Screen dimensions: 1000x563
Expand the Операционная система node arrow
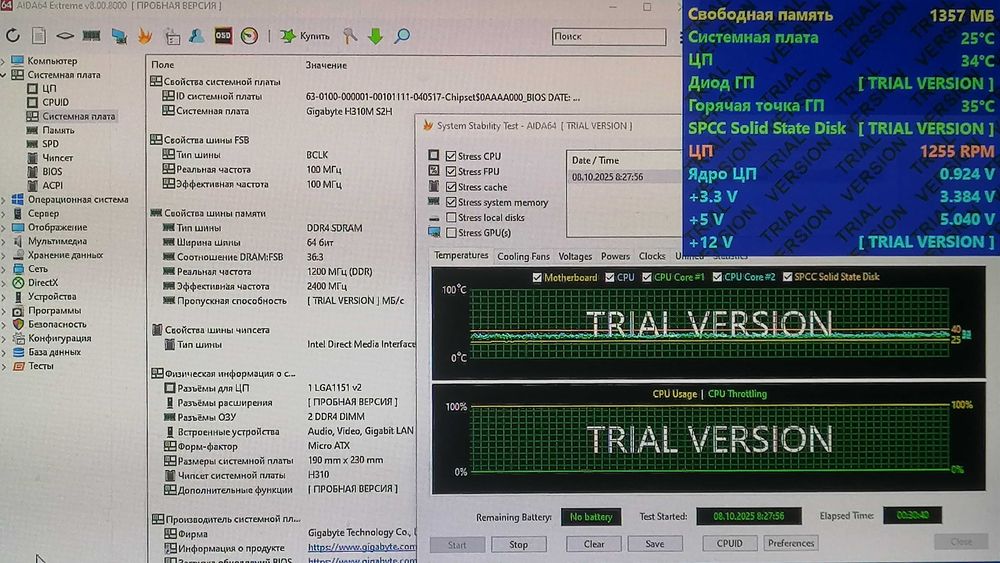pyautogui.click(x=4, y=200)
